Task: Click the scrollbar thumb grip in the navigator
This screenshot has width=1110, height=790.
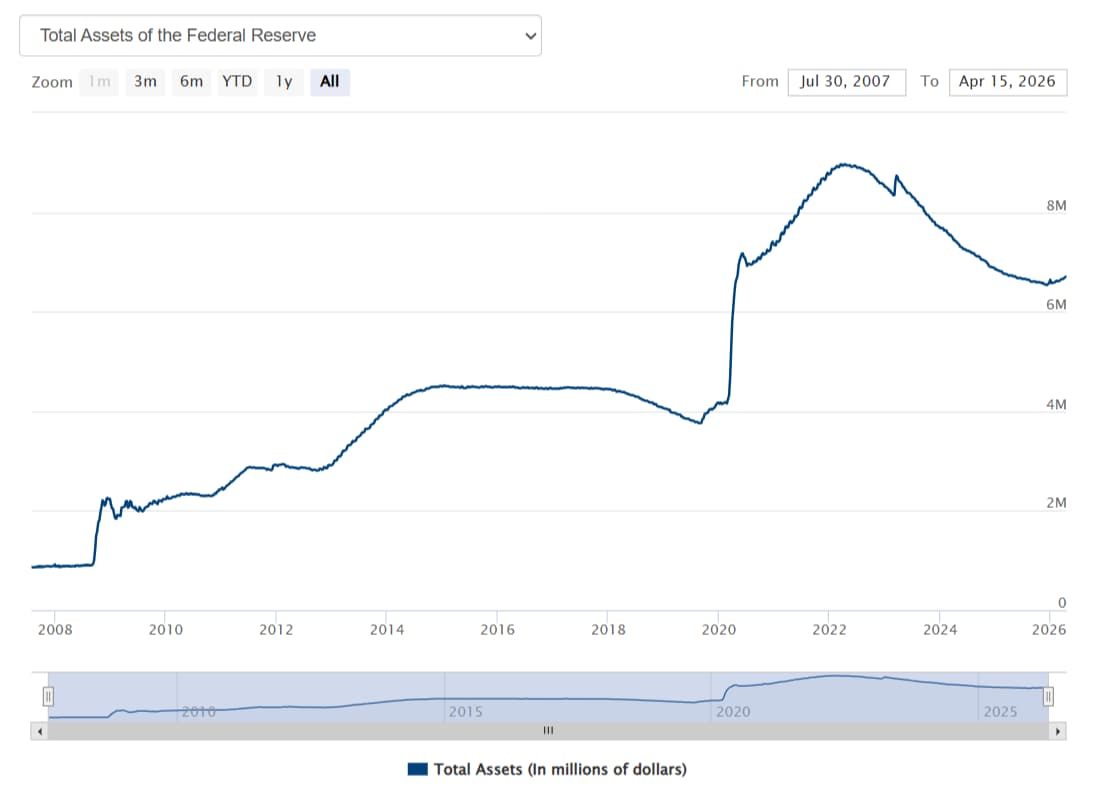Action: click(x=548, y=731)
